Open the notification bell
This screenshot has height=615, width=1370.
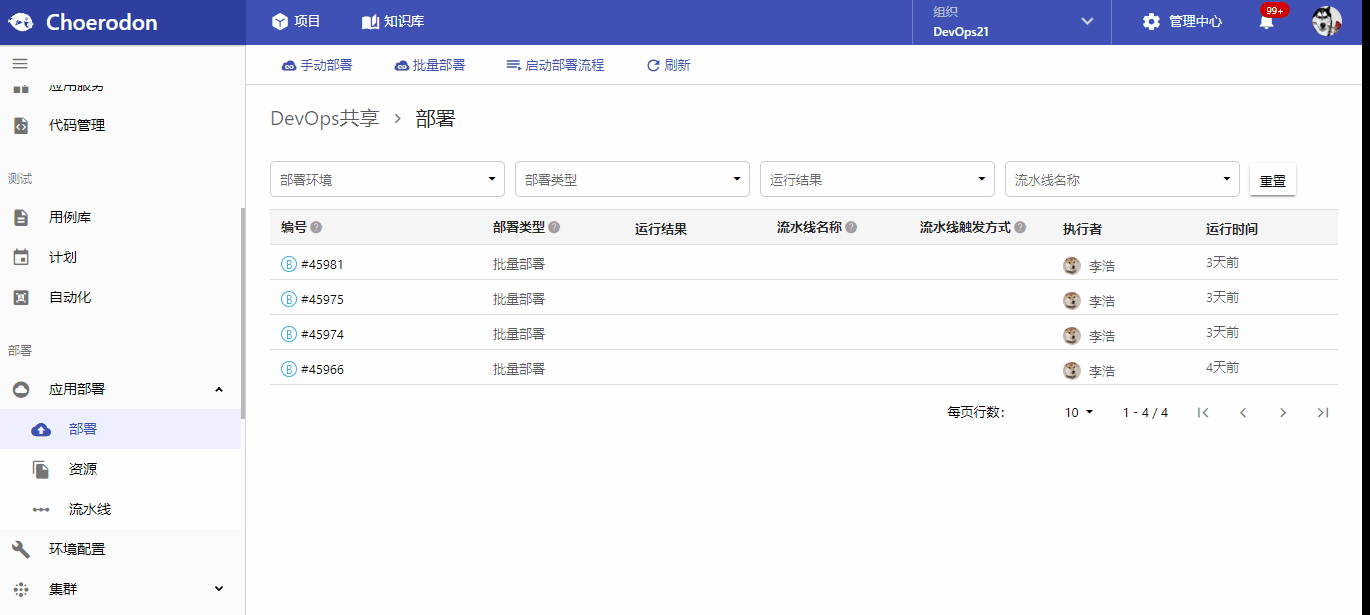(x=1266, y=21)
